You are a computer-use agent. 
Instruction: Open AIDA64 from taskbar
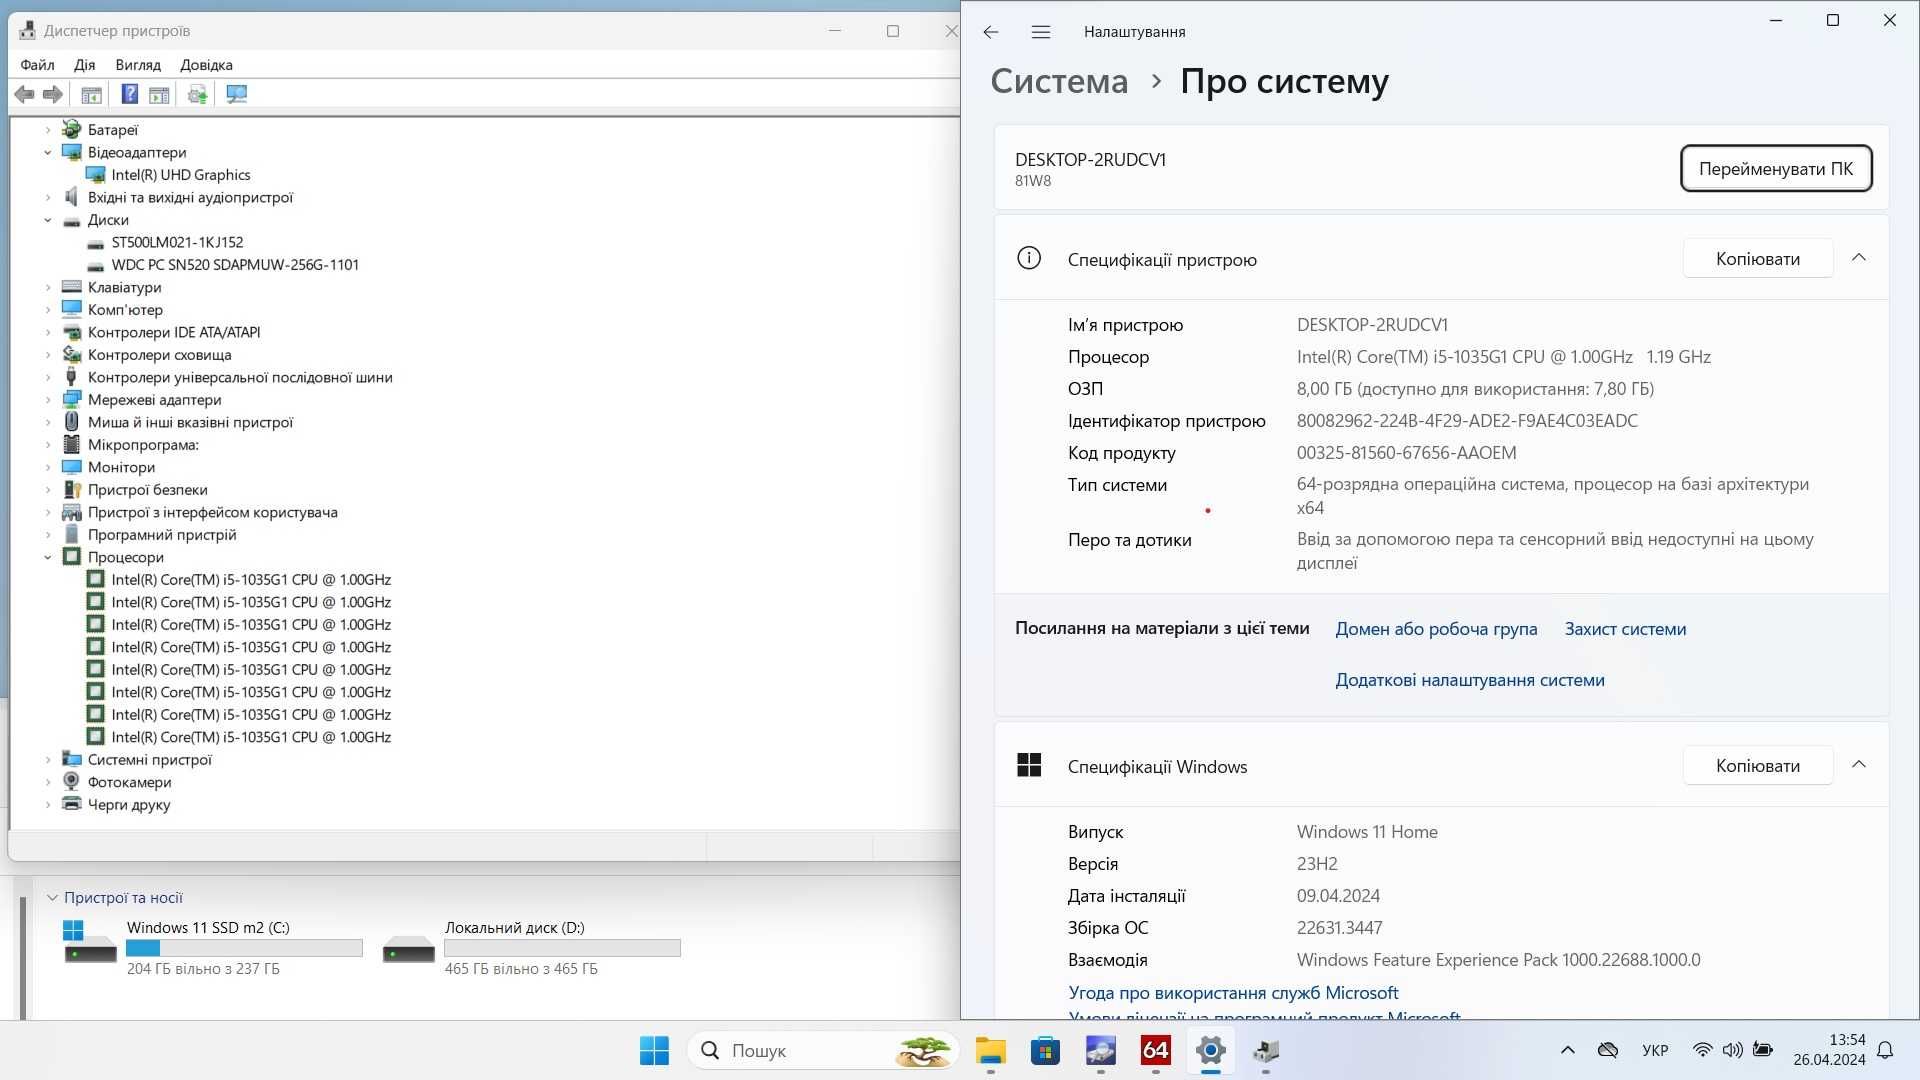tap(1155, 1051)
